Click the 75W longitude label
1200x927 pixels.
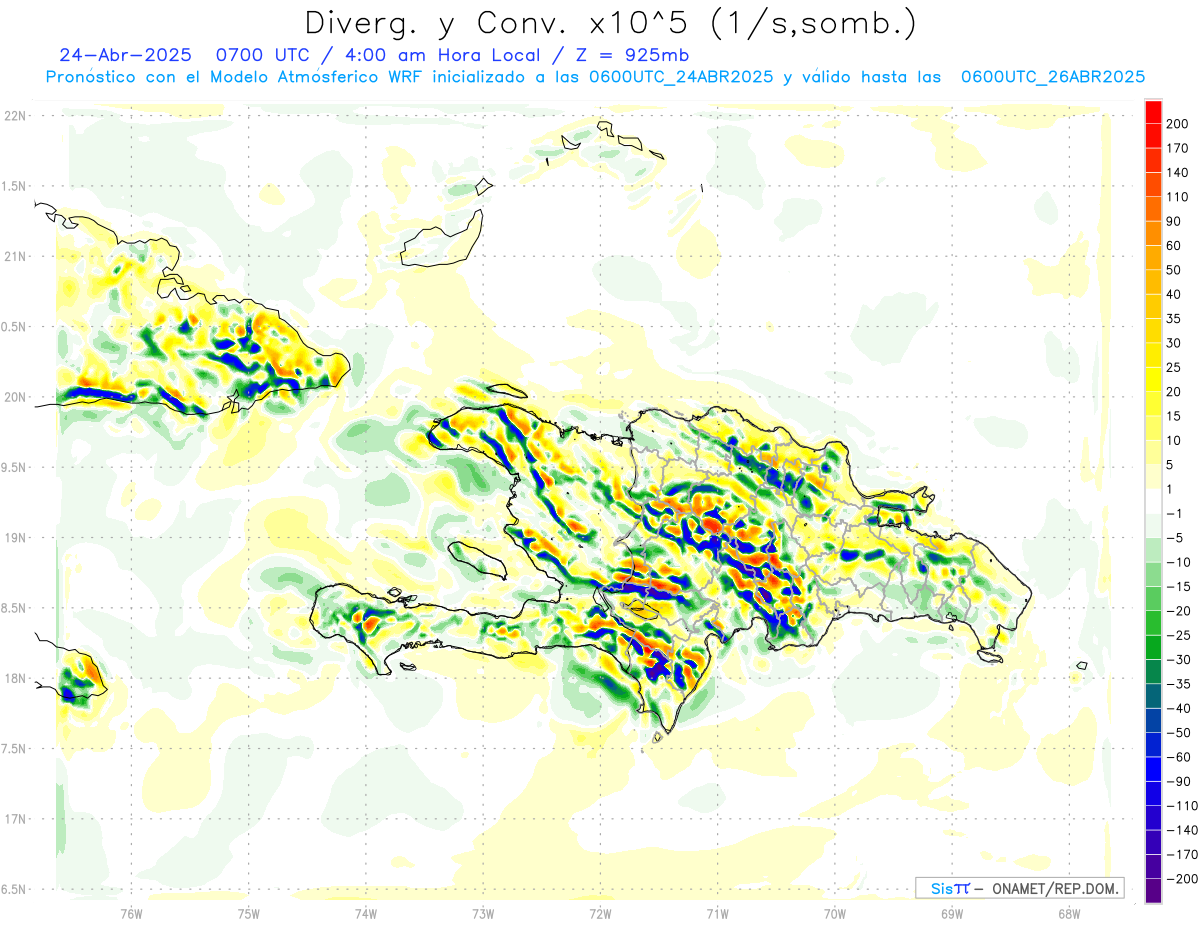[249, 913]
